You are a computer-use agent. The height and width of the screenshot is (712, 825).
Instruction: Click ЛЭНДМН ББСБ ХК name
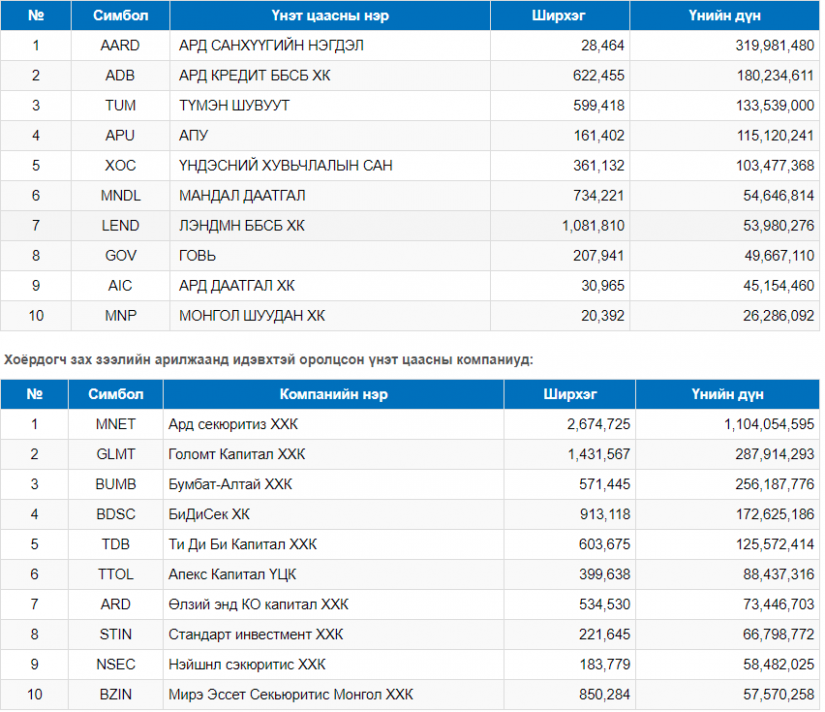(242, 225)
